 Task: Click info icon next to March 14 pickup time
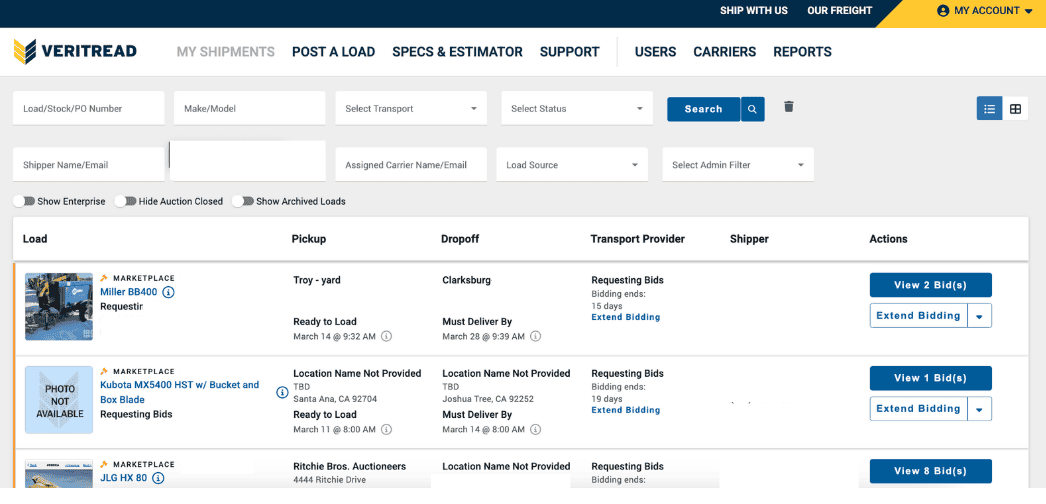click(x=386, y=337)
